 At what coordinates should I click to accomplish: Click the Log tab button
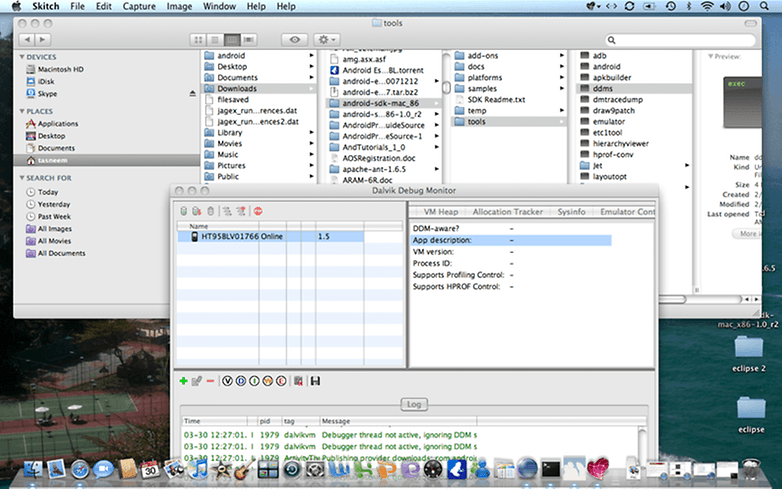click(x=414, y=404)
